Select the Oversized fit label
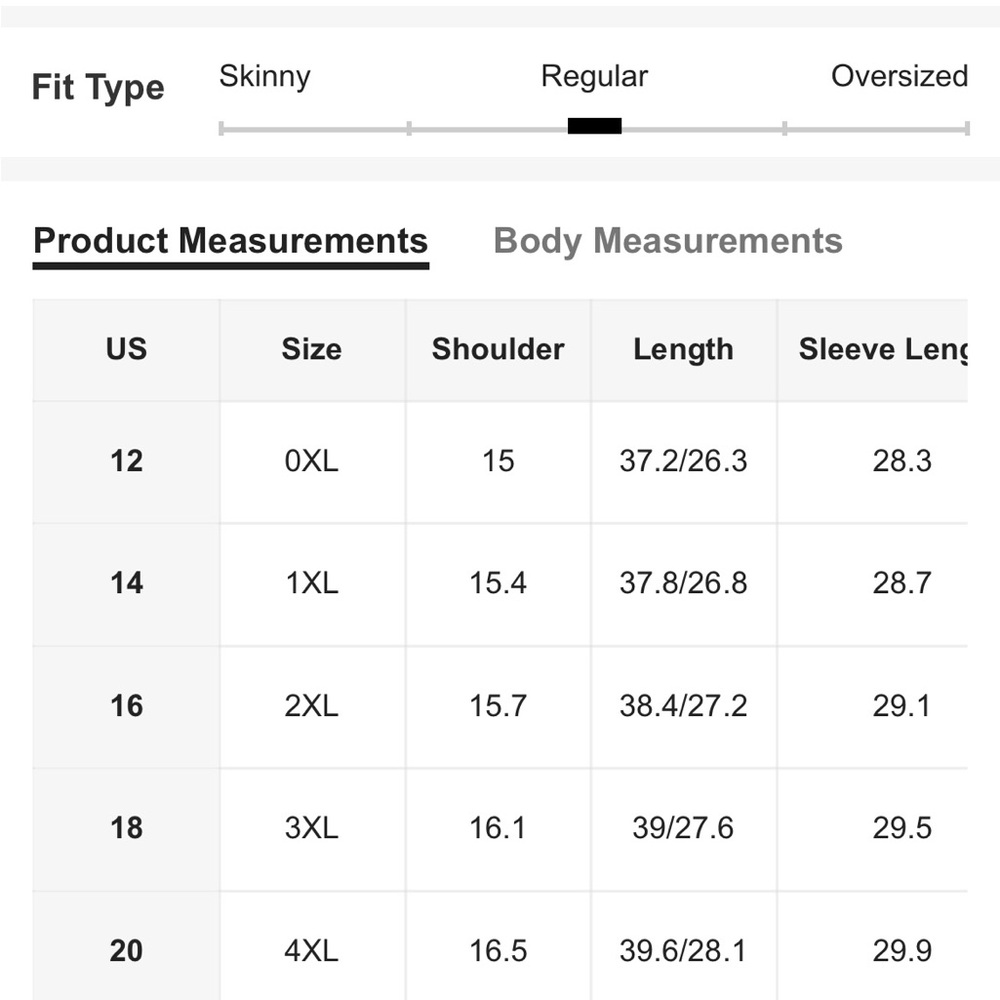This screenshot has width=1000, height=1000. 899,76
